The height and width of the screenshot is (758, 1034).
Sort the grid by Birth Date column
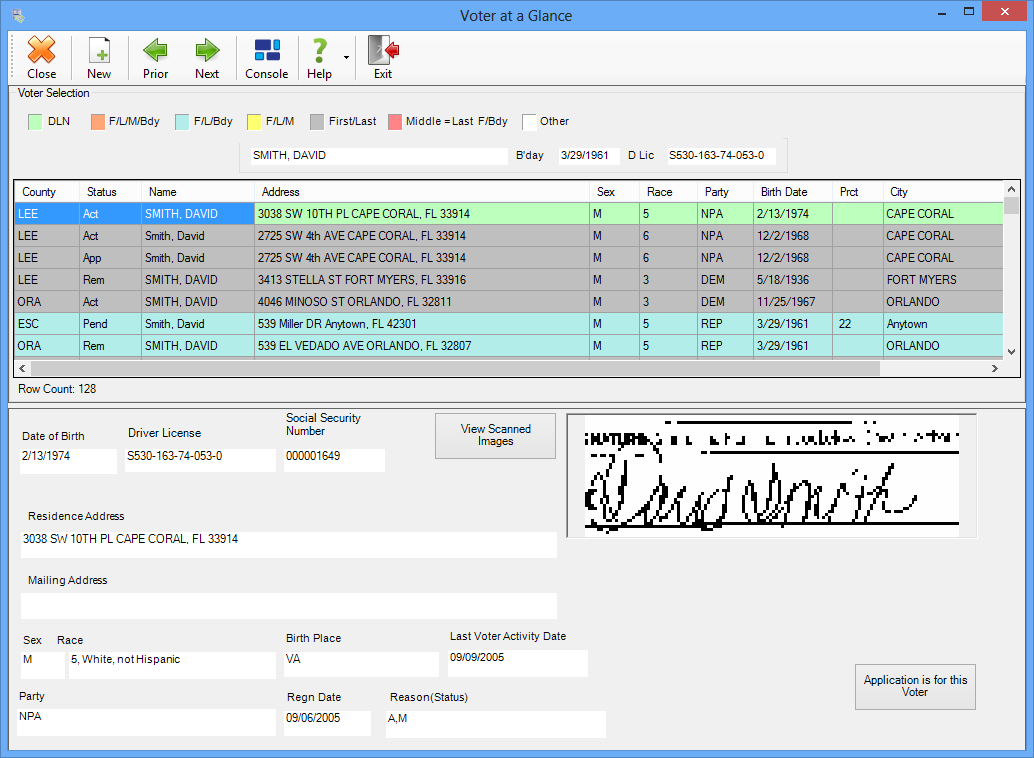(783, 192)
